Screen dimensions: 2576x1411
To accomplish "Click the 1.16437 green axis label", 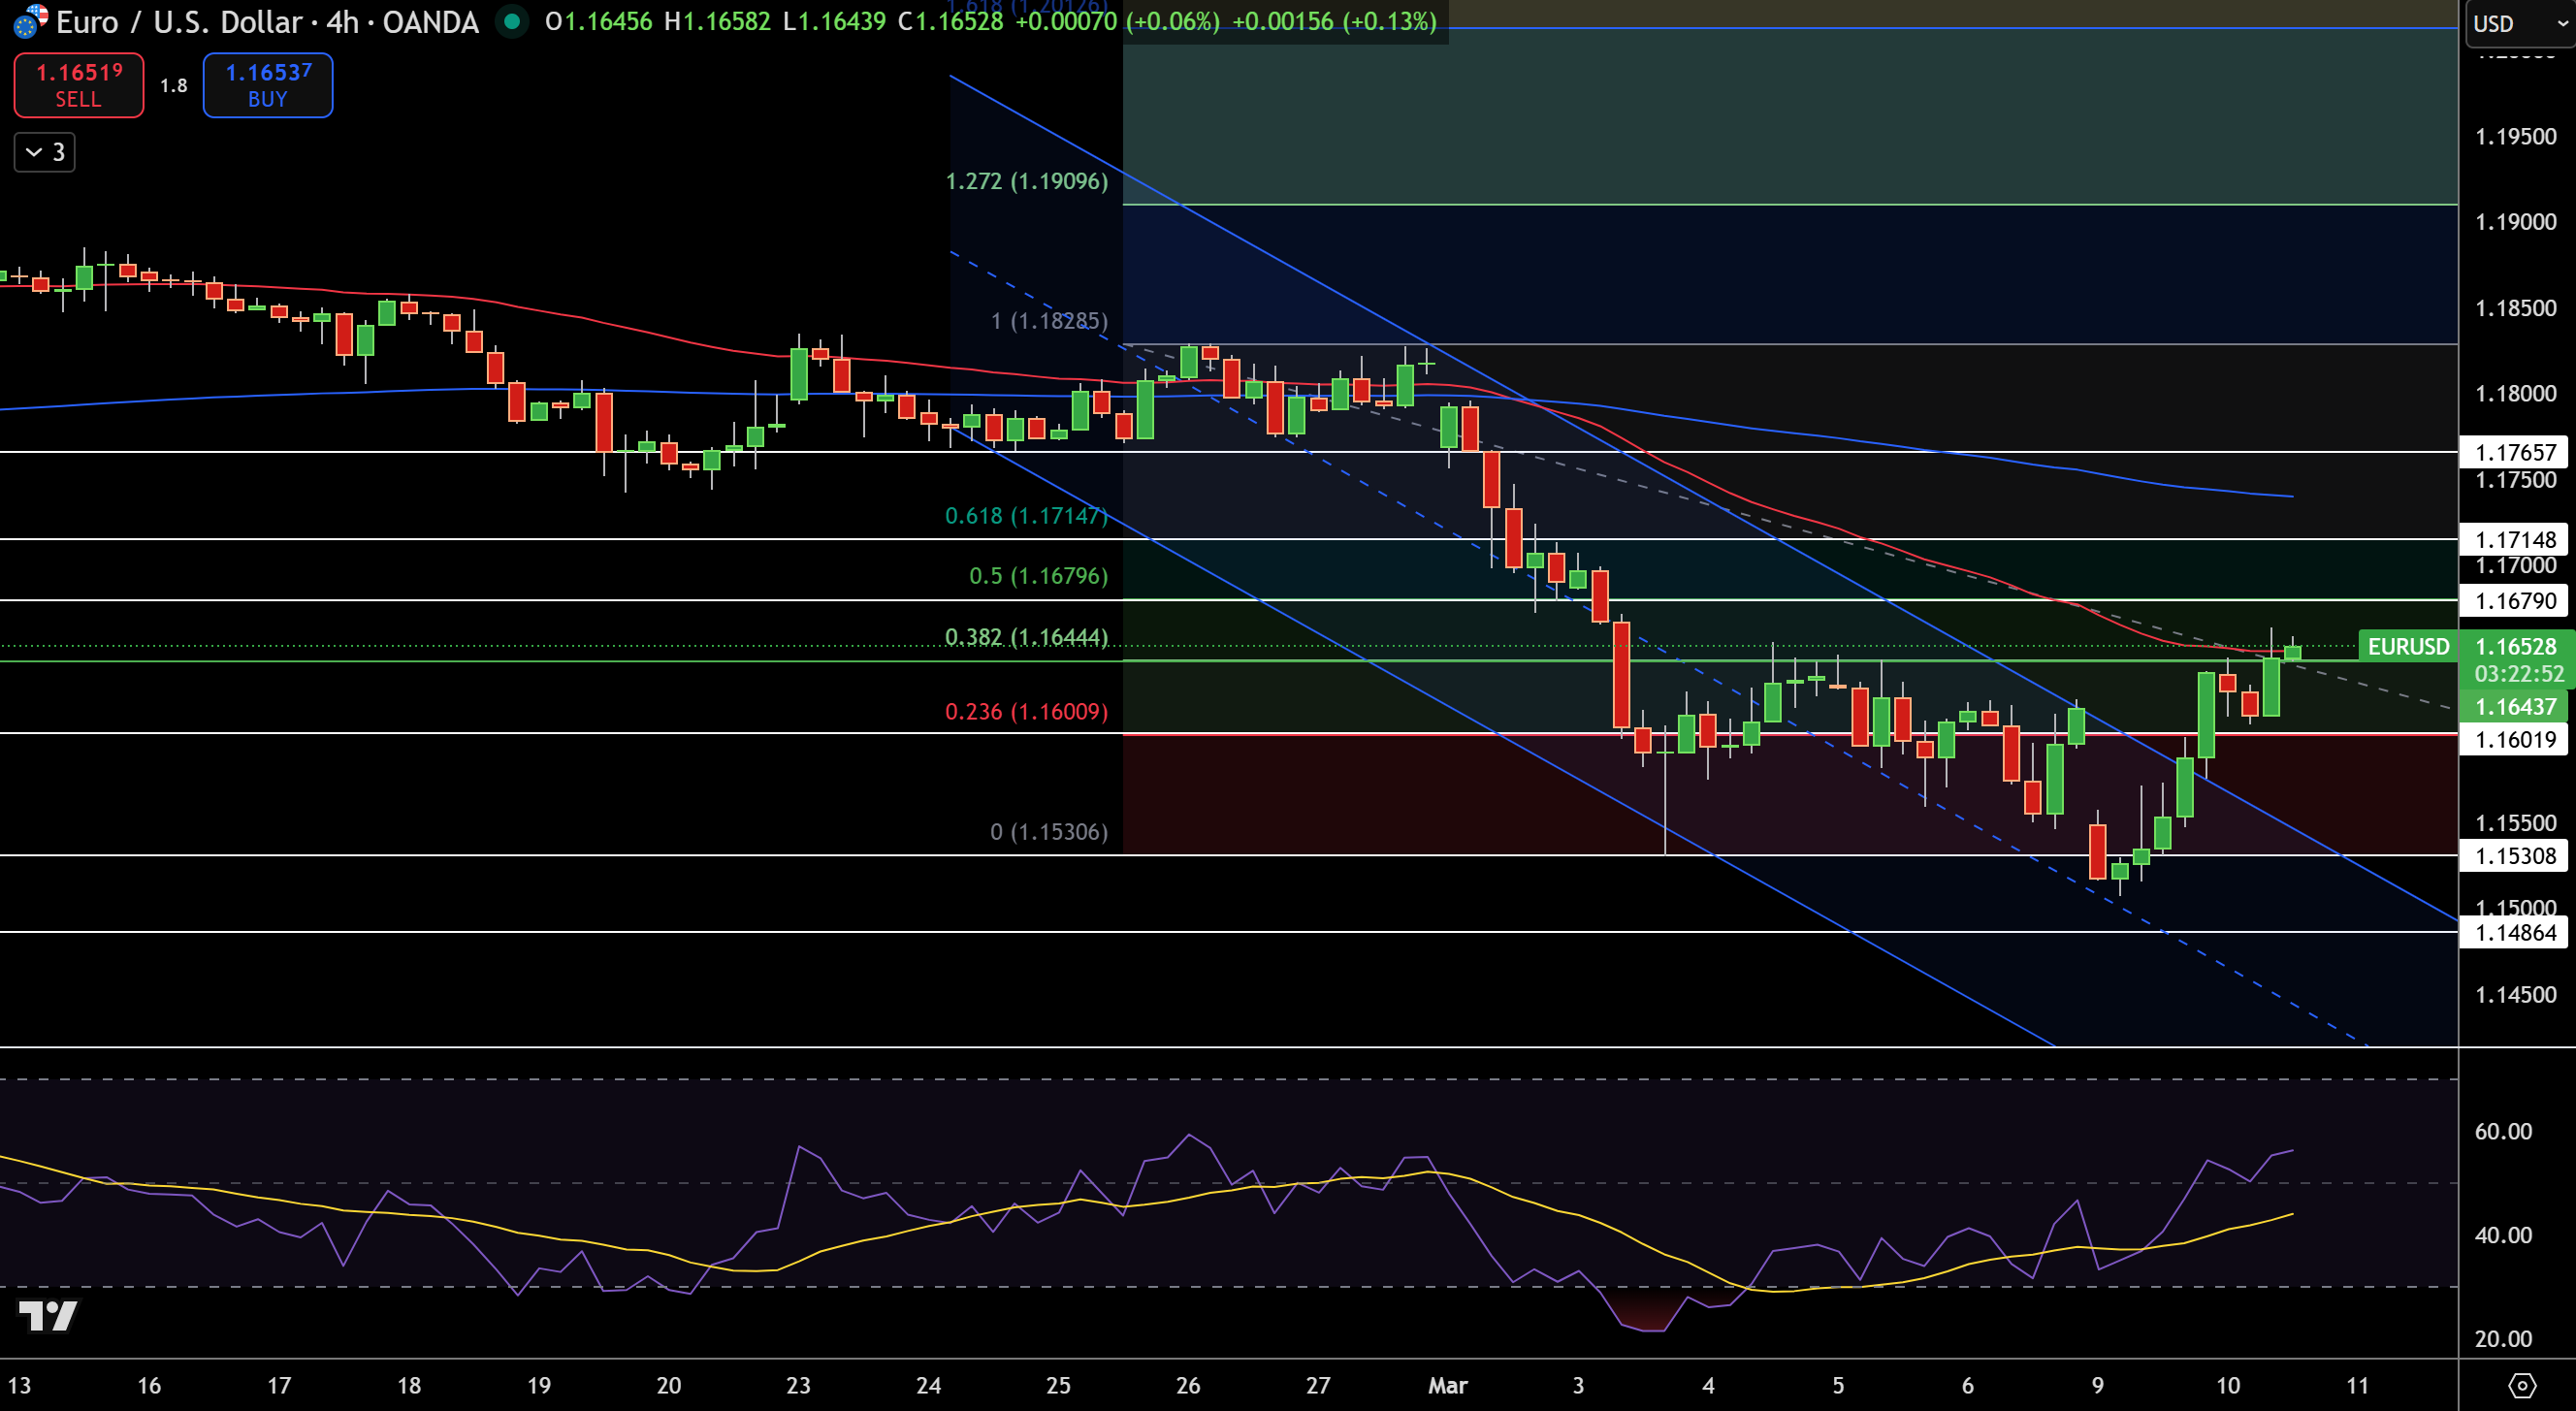I will point(2514,706).
